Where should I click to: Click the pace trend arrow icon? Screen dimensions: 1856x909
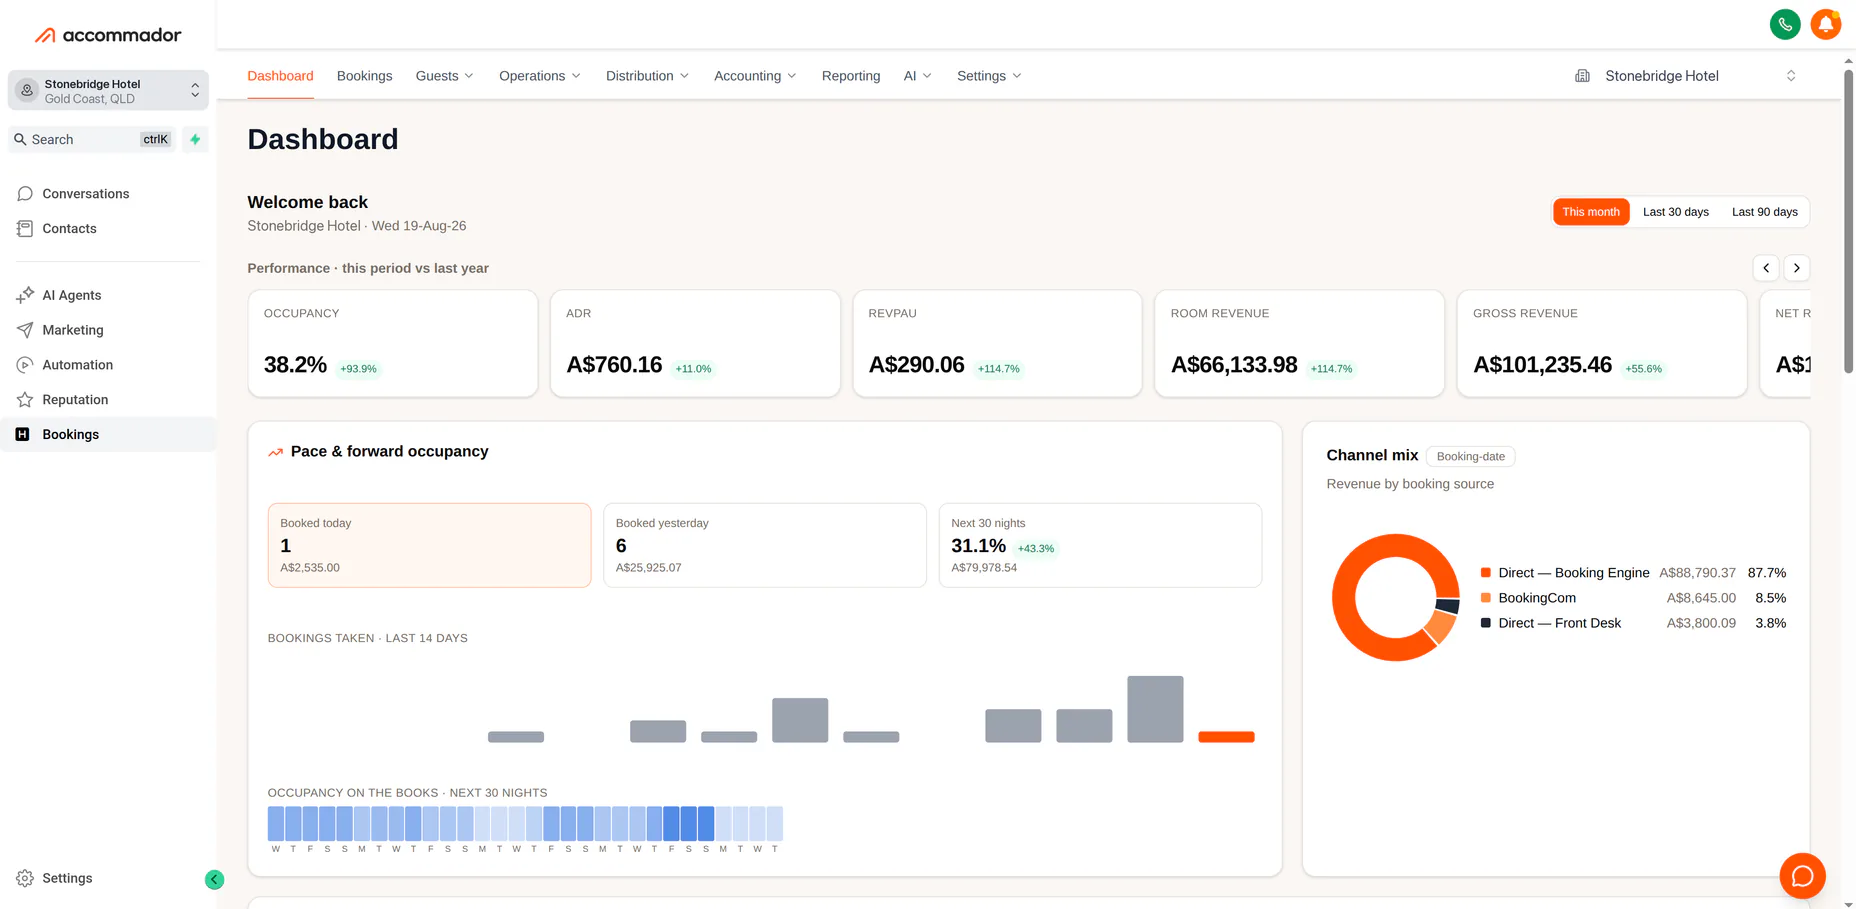pos(276,452)
